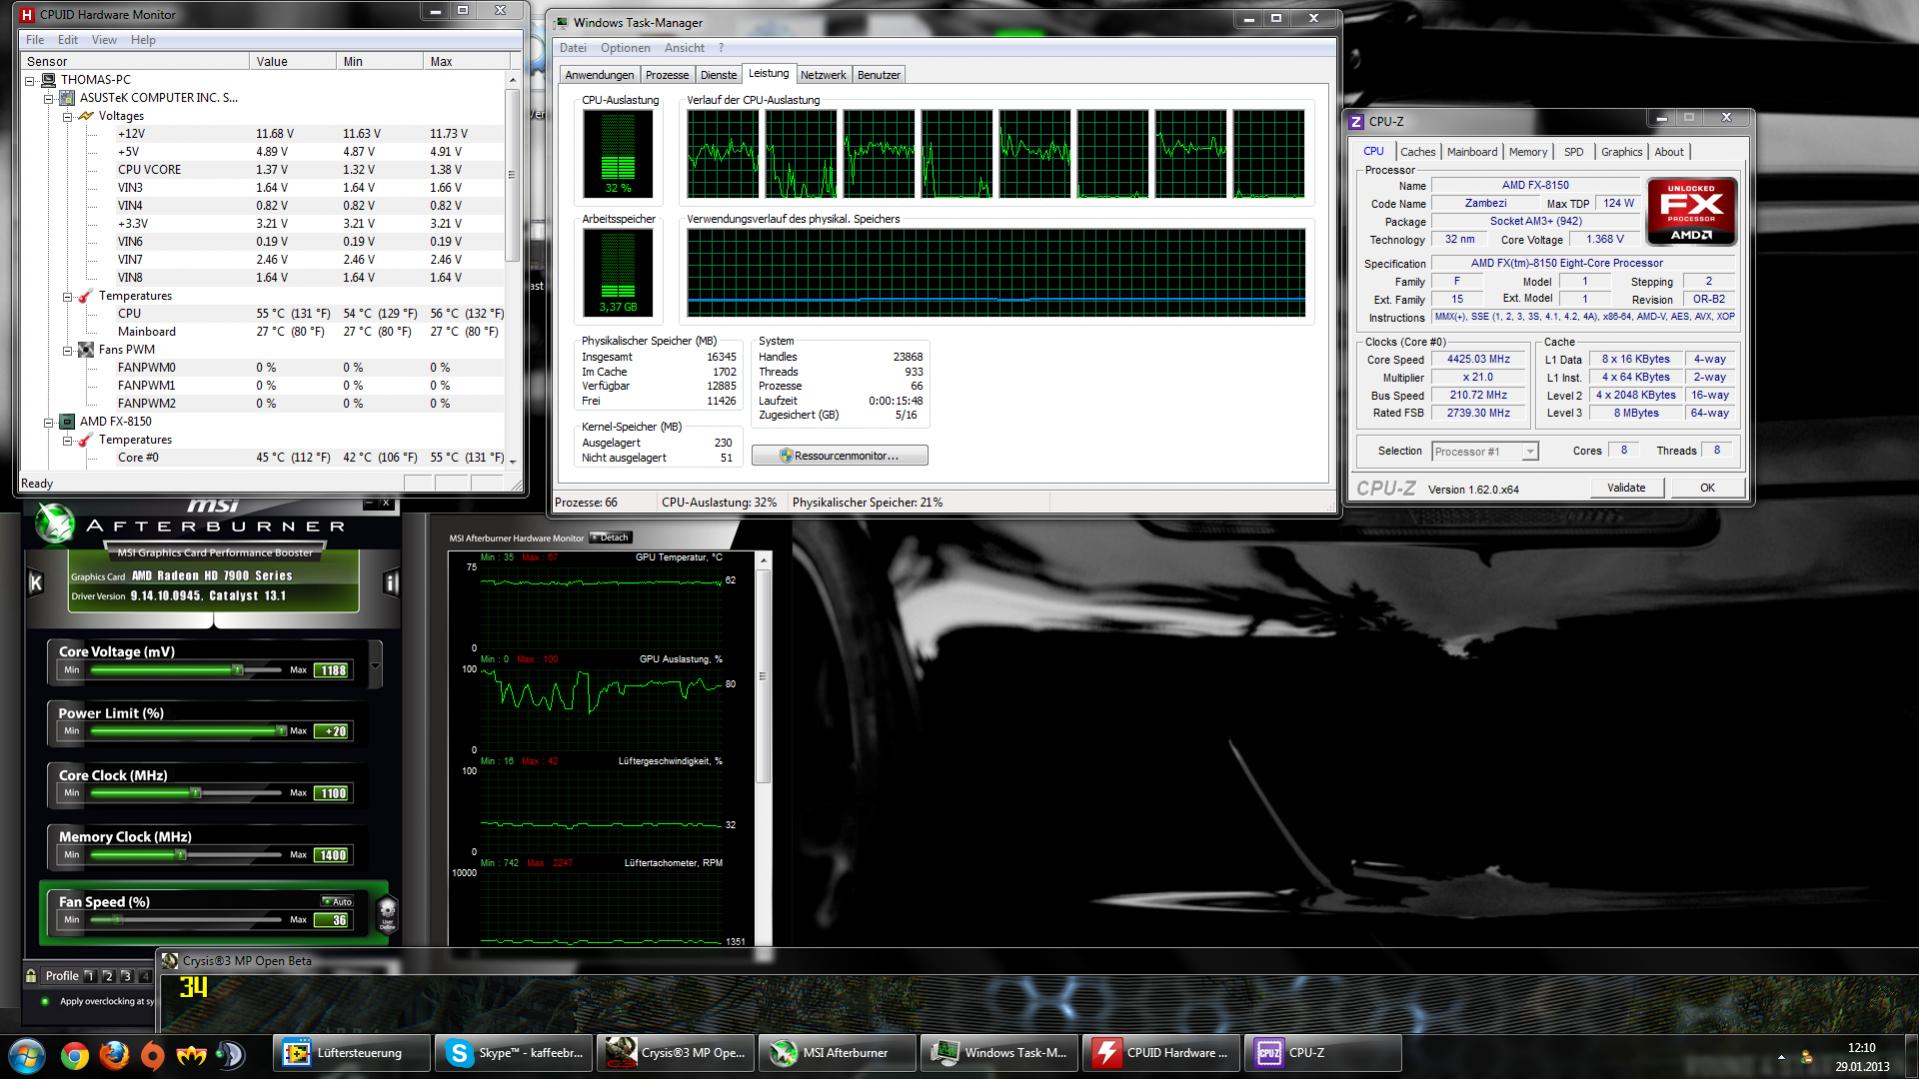
Task: Open Firefox from the taskbar
Action: tap(114, 1055)
